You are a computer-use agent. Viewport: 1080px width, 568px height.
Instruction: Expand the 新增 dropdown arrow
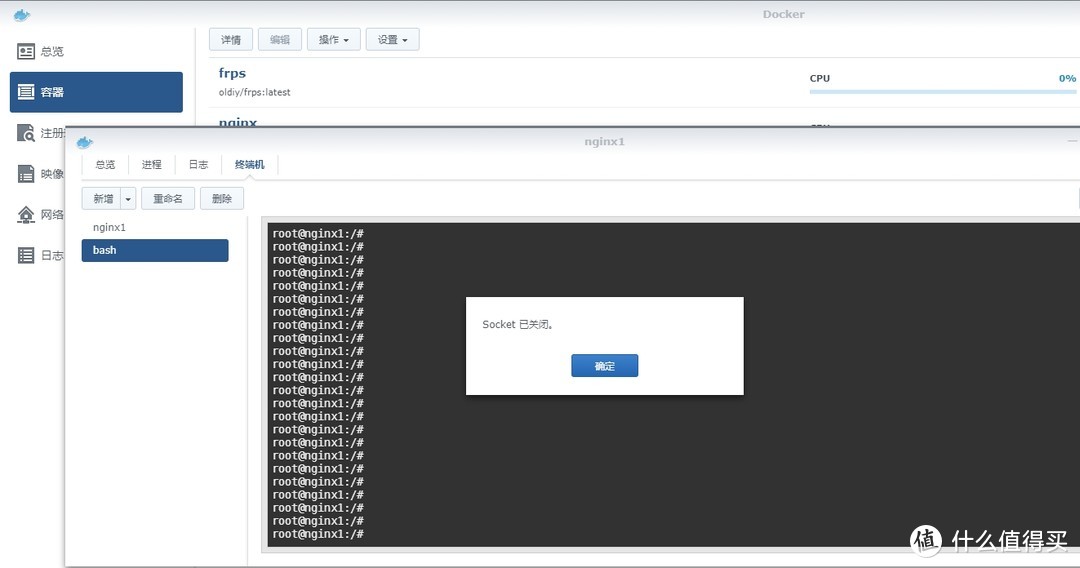[128, 199]
